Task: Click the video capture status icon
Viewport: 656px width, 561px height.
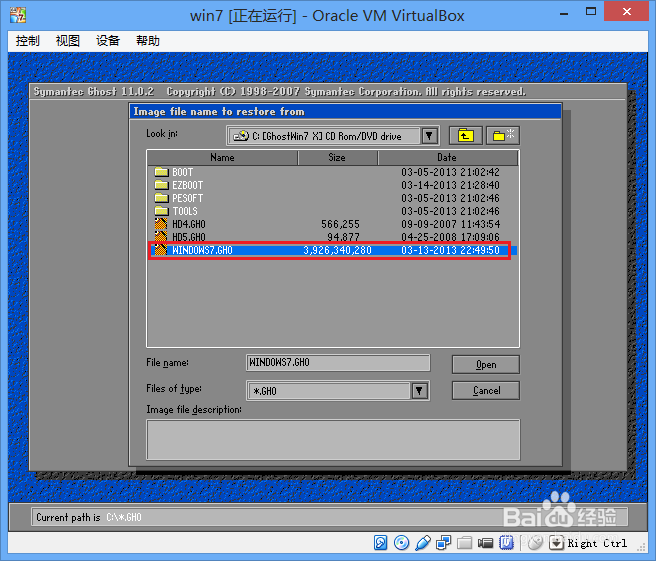Action: [485, 543]
